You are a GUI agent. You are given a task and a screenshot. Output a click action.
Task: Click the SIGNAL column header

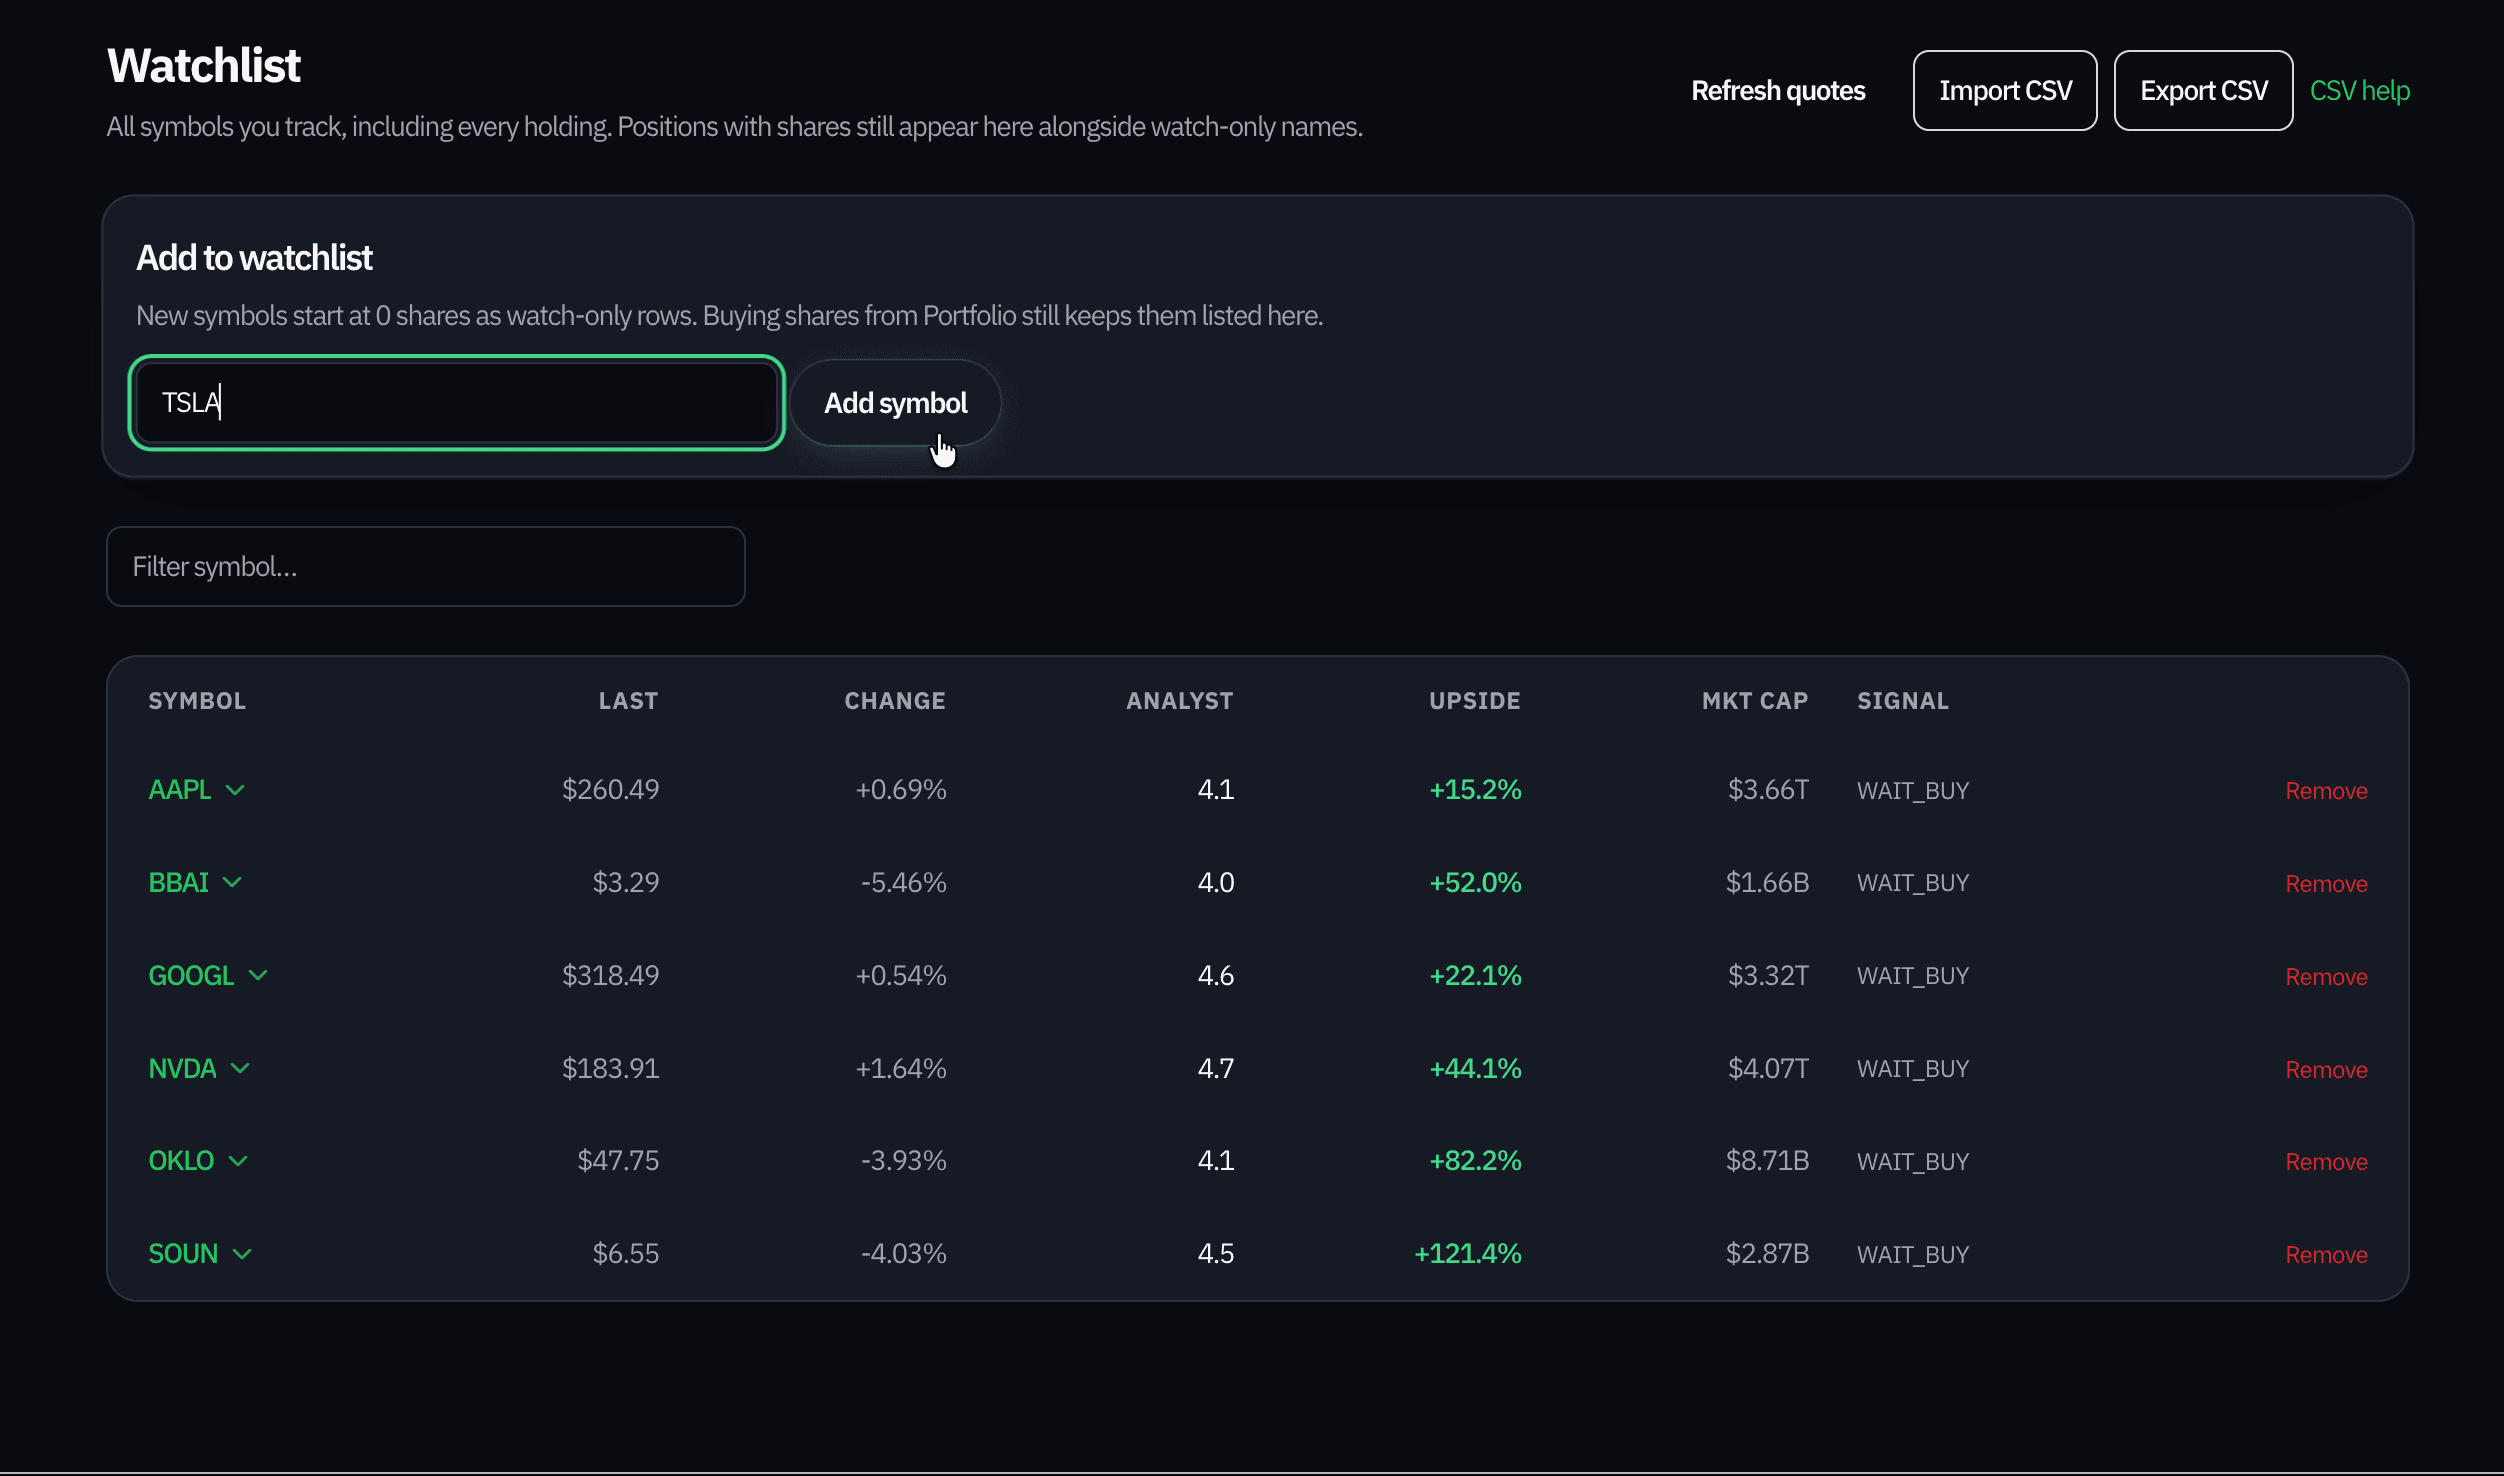1903,701
